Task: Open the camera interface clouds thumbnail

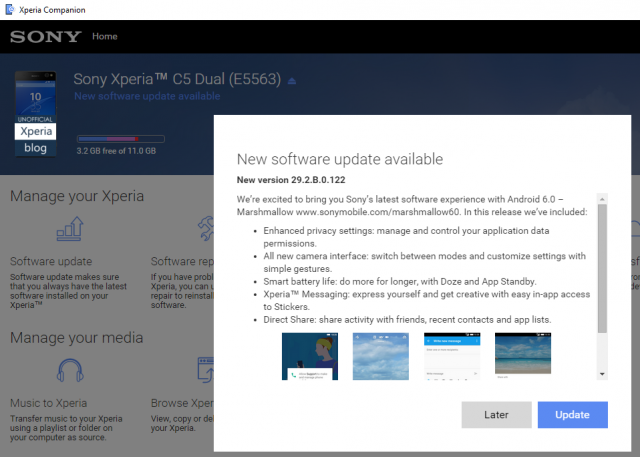Action: tap(381, 356)
